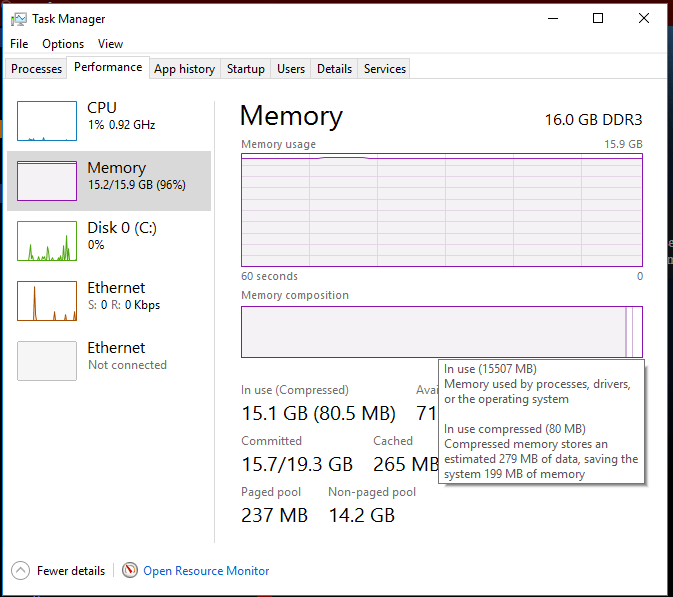Click the 15.9 GB graph maximum label
The width and height of the screenshot is (673, 597).
(x=623, y=144)
